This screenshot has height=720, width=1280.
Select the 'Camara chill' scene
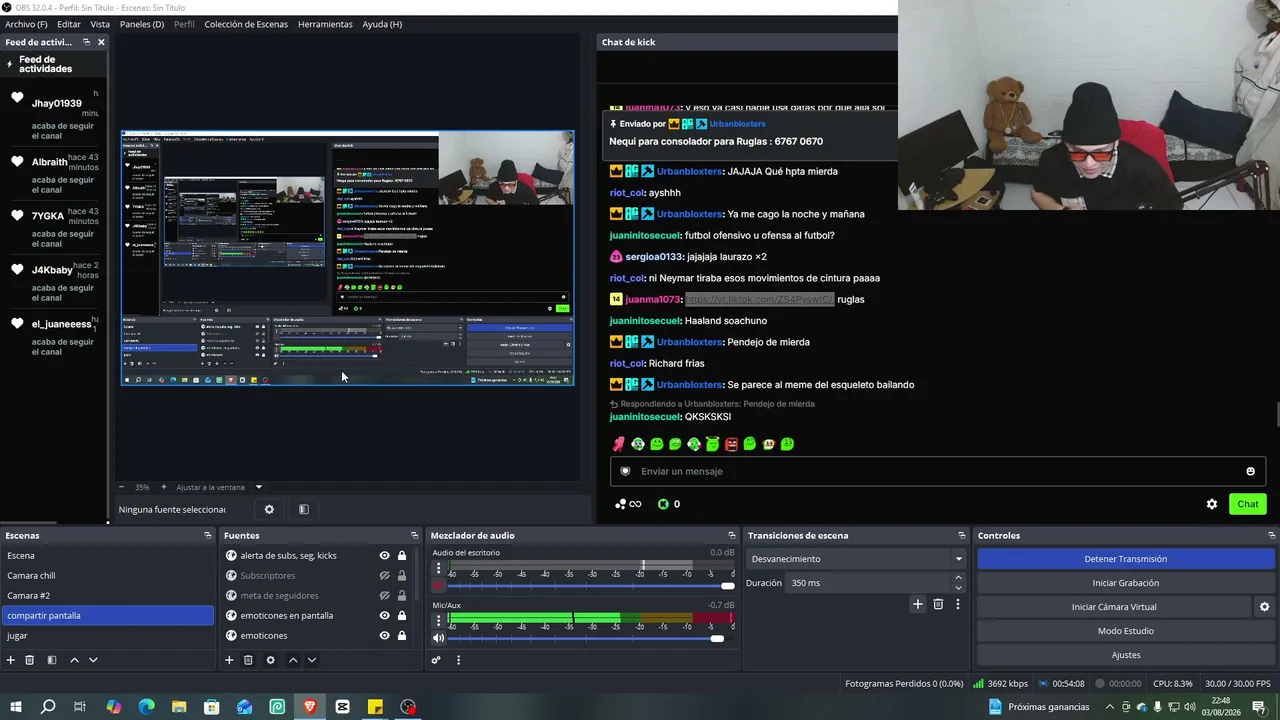click(x=108, y=576)
